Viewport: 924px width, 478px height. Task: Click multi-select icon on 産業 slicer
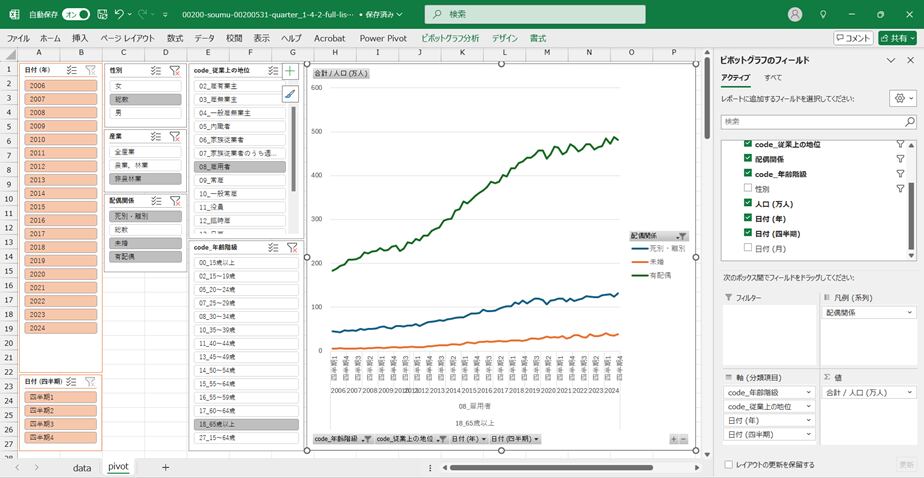pos(156,136)
